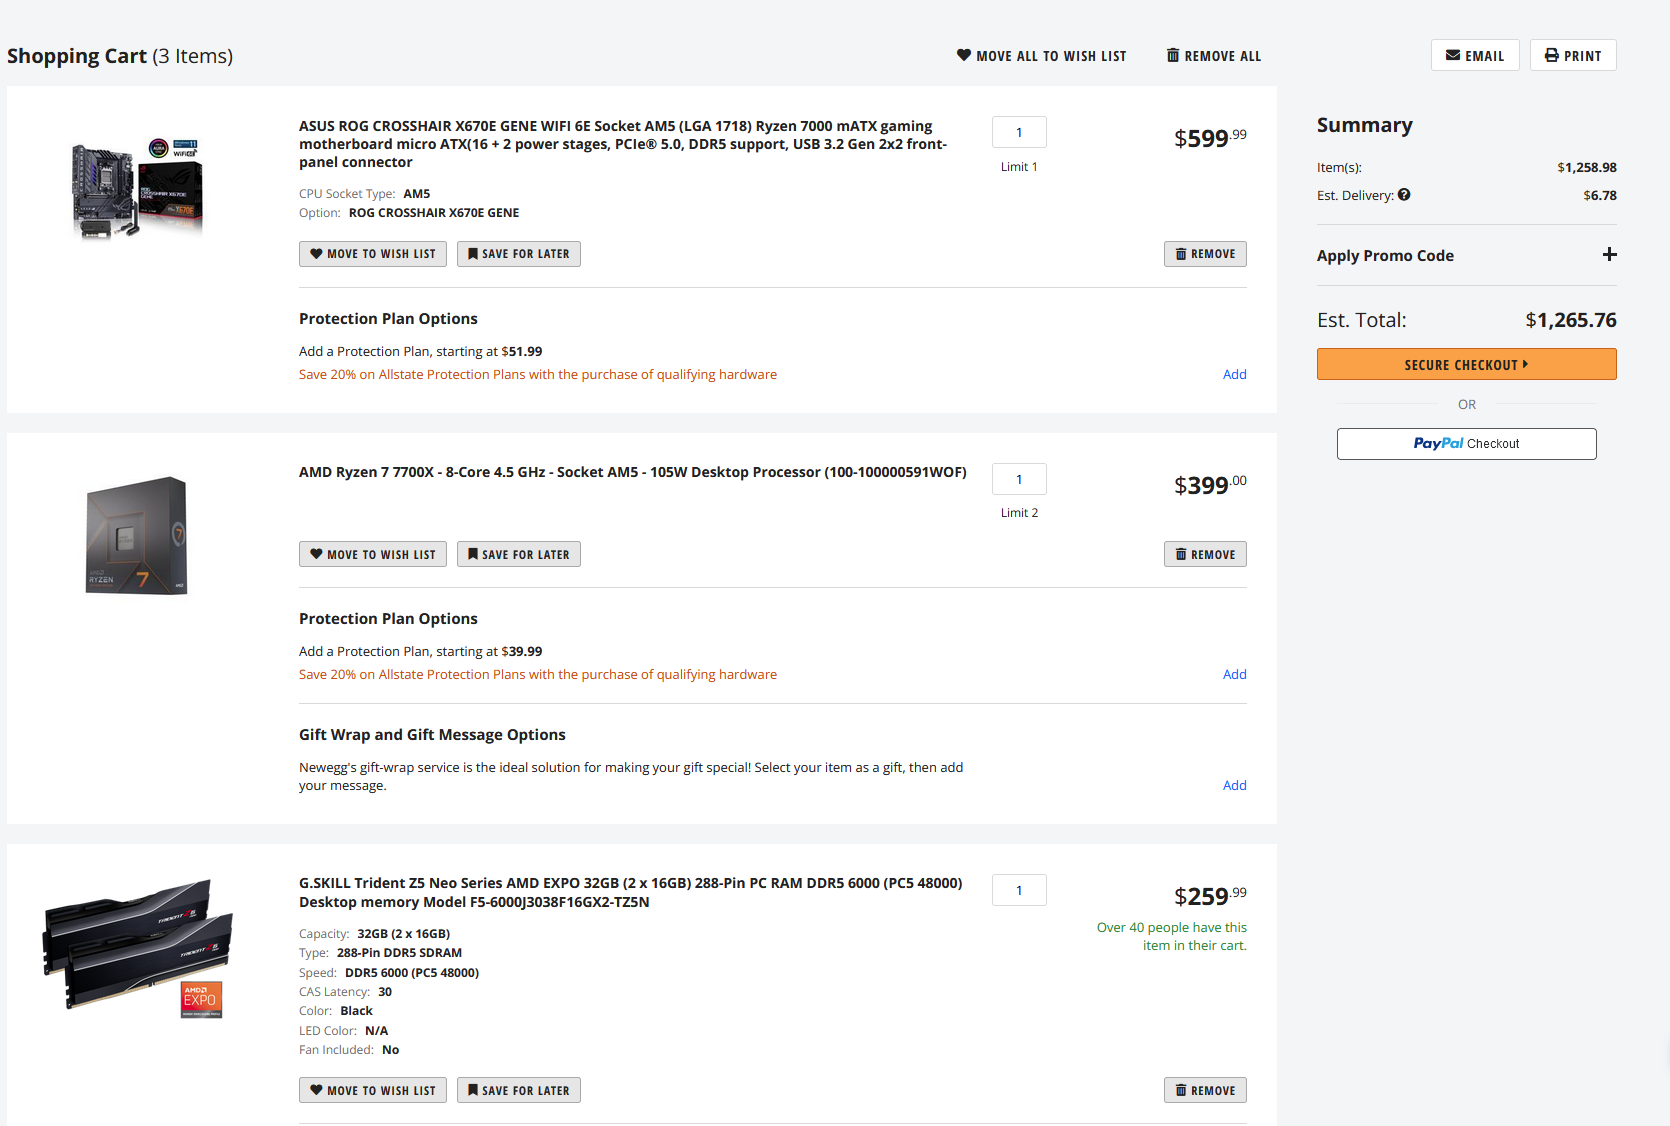The width and height of the screenshot is (1670, 1126).
Task: Add protection plan for the ASUS motherboard
Action: pyautogui.click(x=1234, y=375)
